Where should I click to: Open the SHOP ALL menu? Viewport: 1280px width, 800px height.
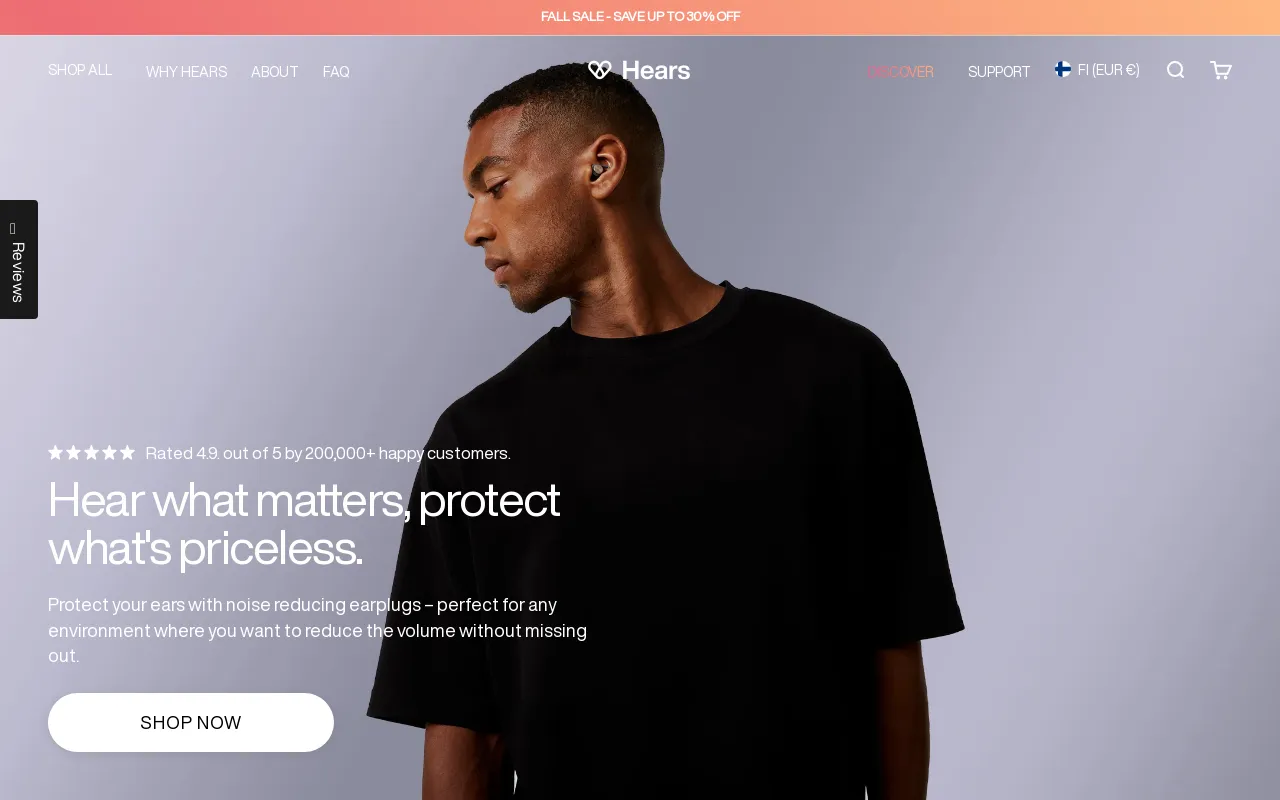(80, 70)
